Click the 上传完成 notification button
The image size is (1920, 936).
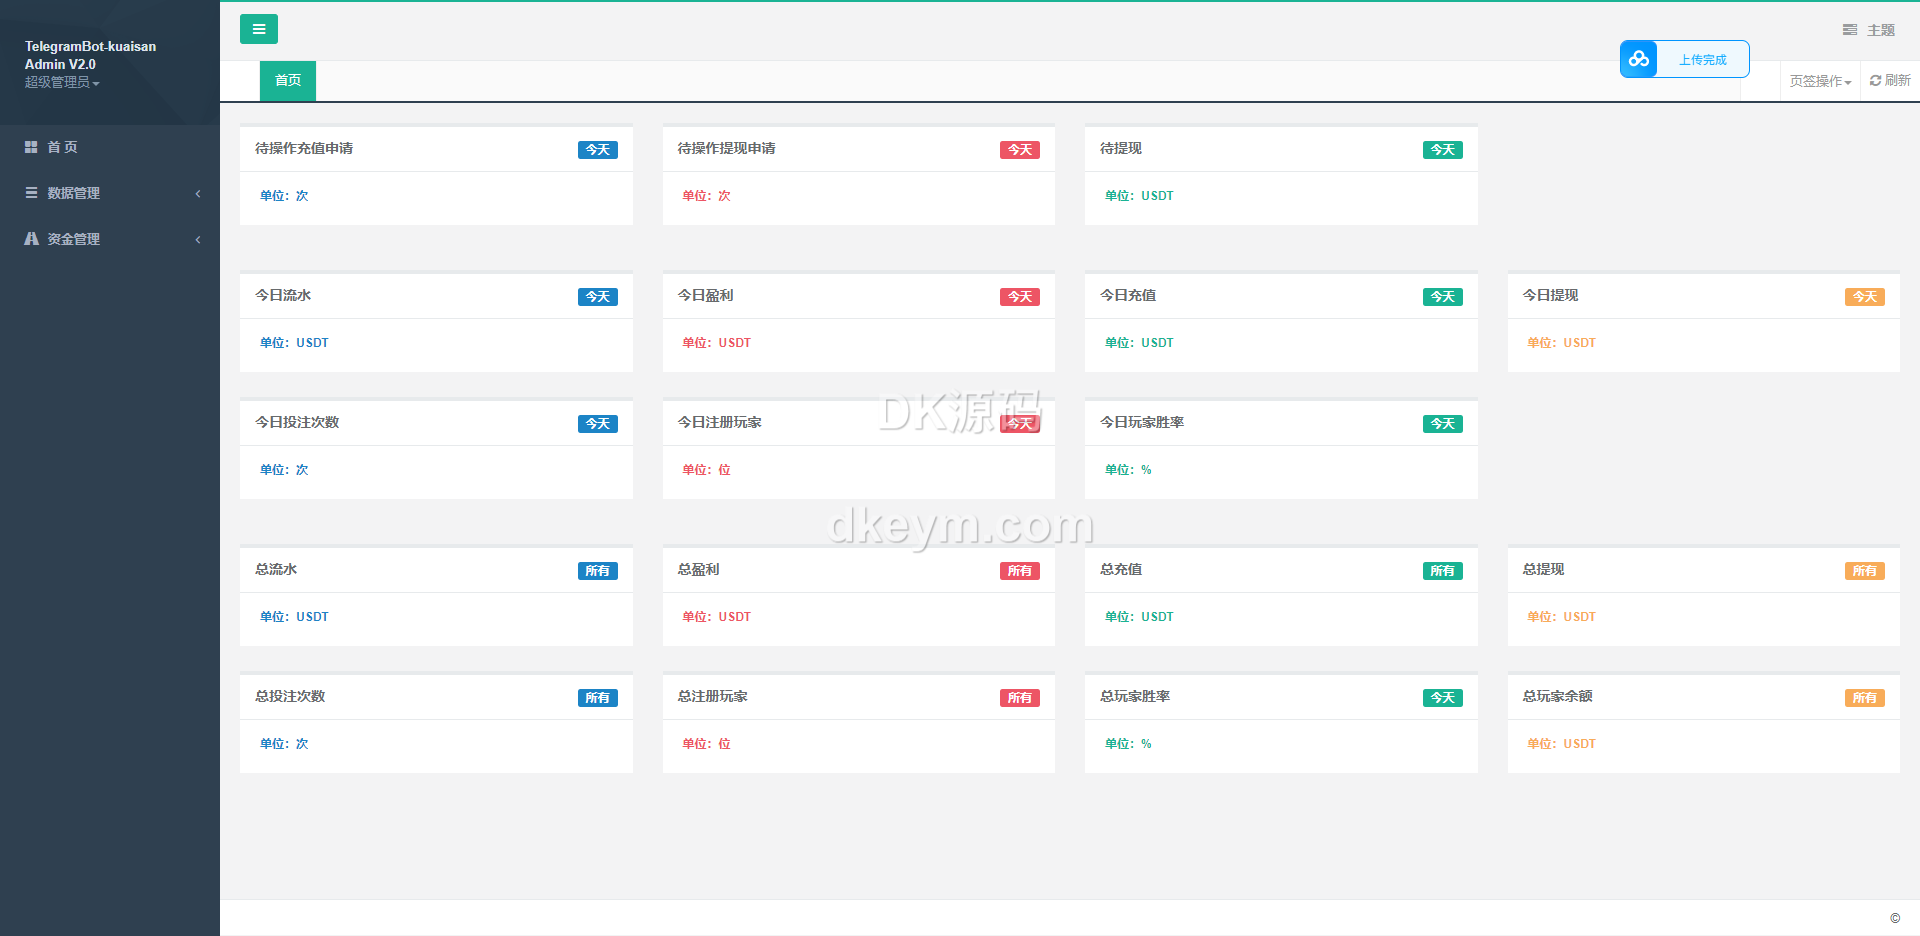[x=1702, y=60]
